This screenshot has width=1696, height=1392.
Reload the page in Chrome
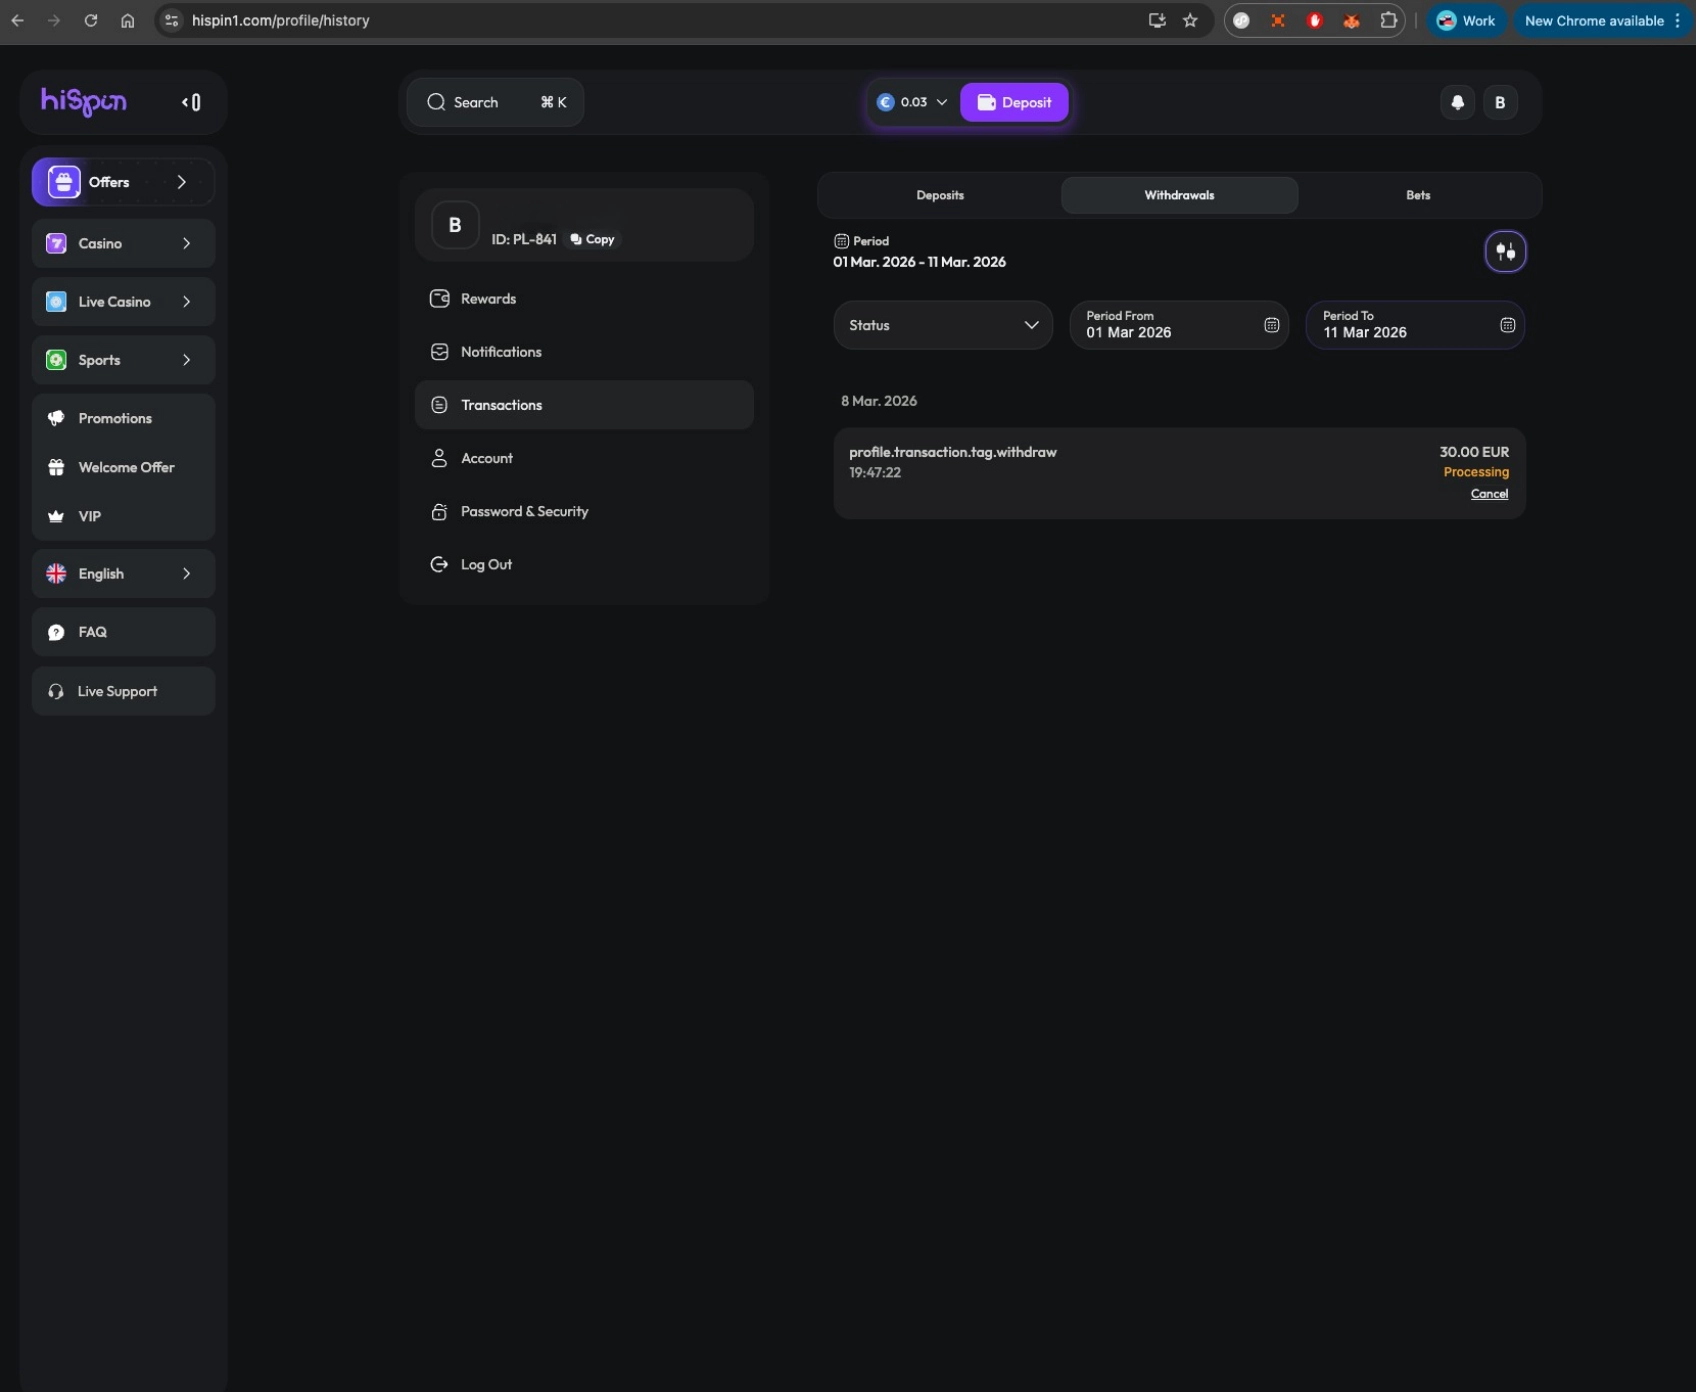tap(91, 20)
